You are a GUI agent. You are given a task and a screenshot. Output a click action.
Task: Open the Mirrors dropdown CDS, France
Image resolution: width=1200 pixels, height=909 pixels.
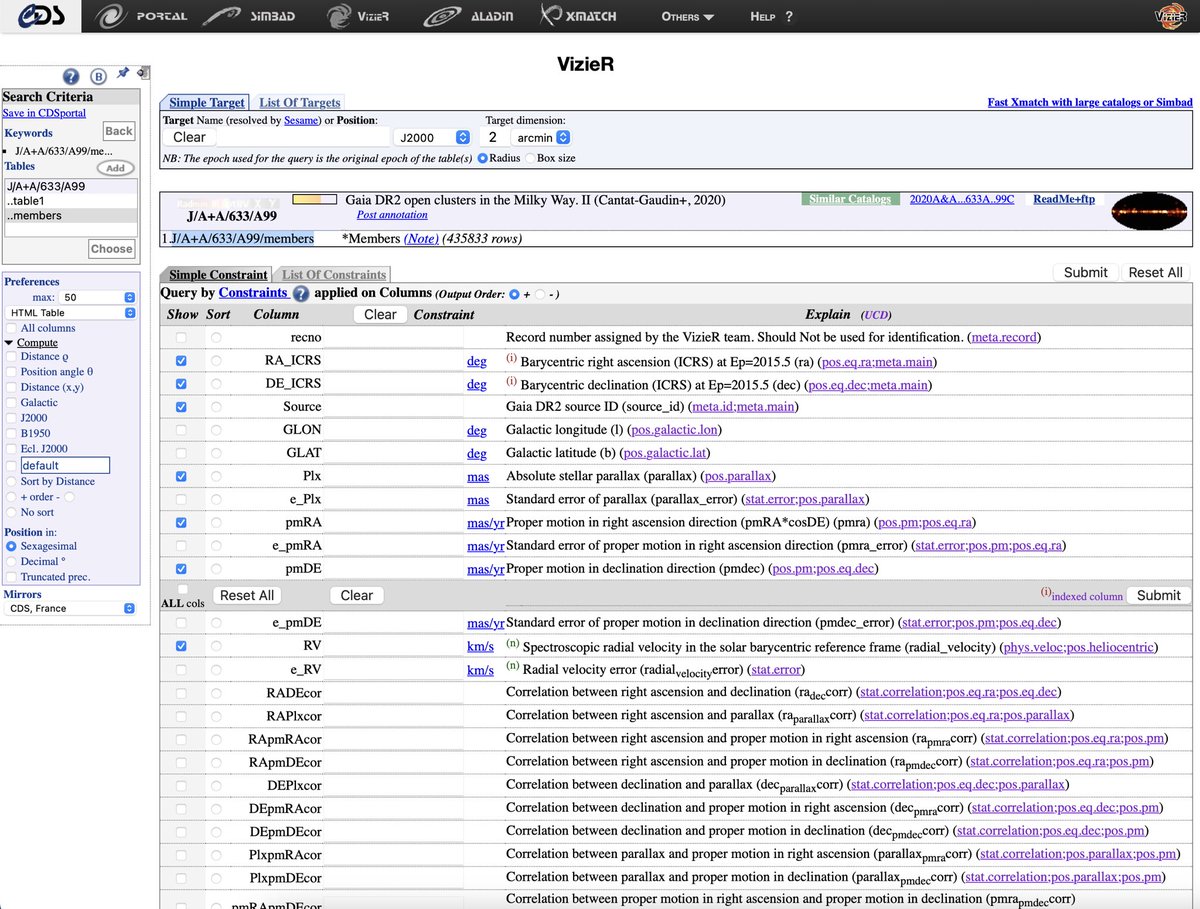(70, 608)
